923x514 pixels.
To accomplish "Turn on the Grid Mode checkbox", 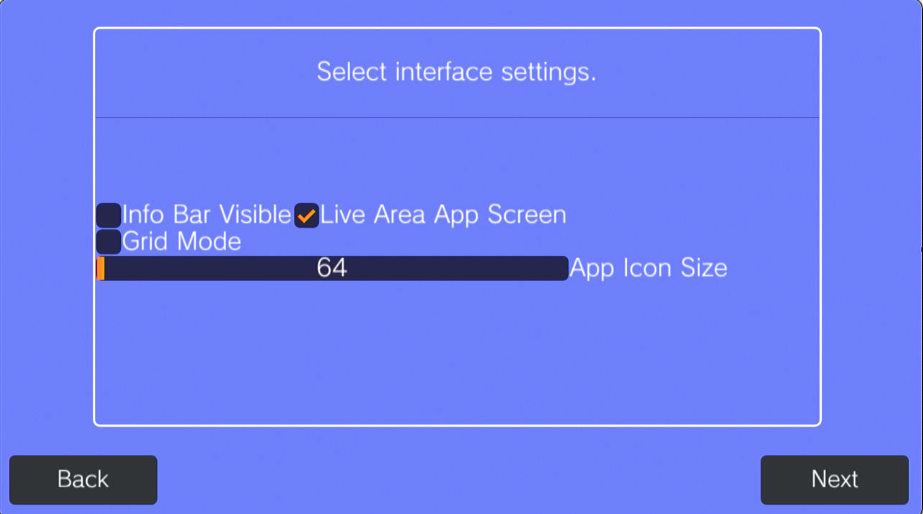I will click(108, 242).
